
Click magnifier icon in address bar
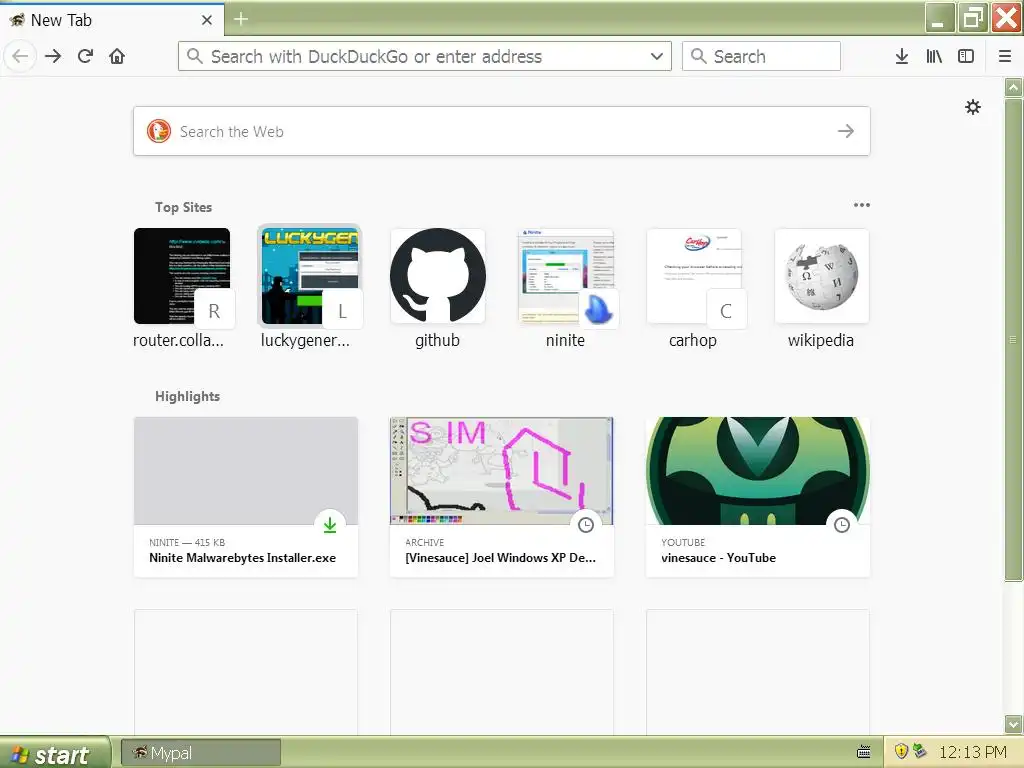(194, 56)
